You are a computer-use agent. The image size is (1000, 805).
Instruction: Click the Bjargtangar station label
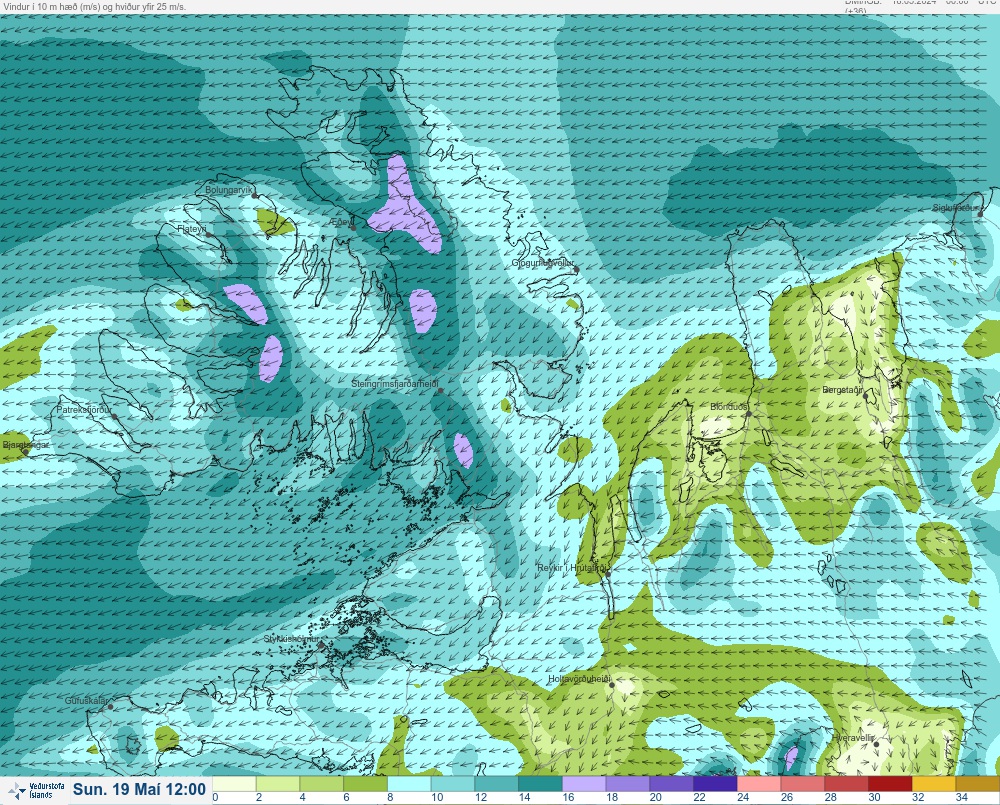pos(26,445)
